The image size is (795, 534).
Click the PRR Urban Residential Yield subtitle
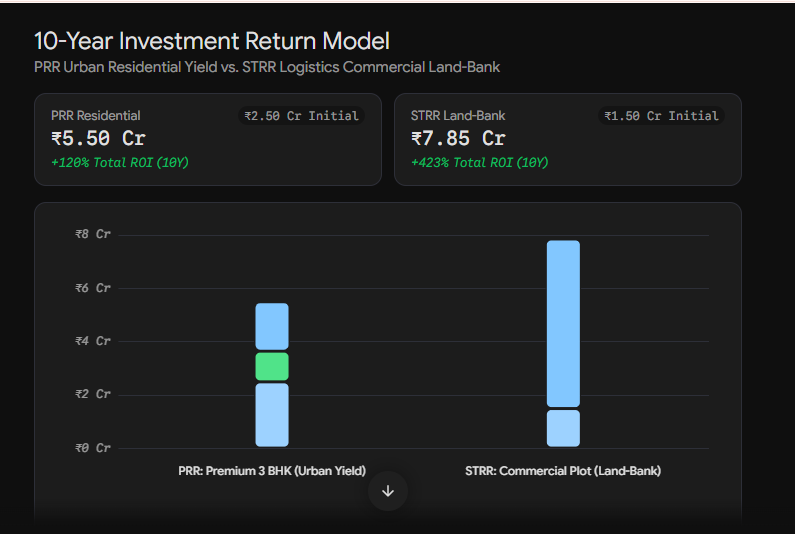click(x=267, y=67)
